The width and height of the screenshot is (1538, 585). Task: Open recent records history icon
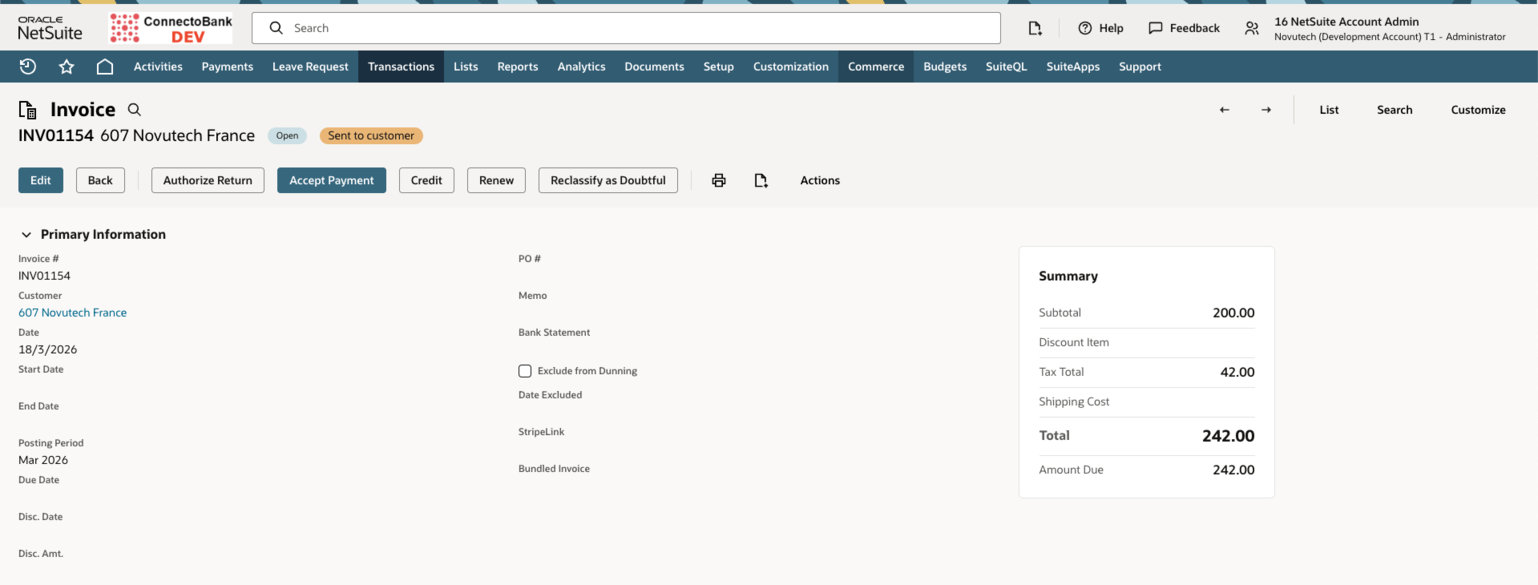(x=27, y=66)
